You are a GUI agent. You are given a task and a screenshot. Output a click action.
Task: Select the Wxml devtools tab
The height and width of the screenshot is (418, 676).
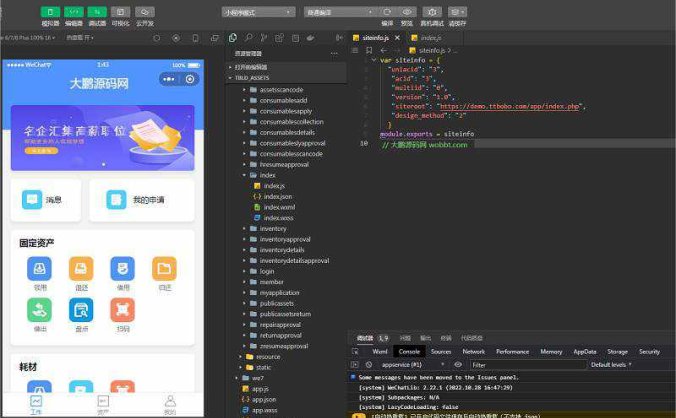tap(380, 352)
